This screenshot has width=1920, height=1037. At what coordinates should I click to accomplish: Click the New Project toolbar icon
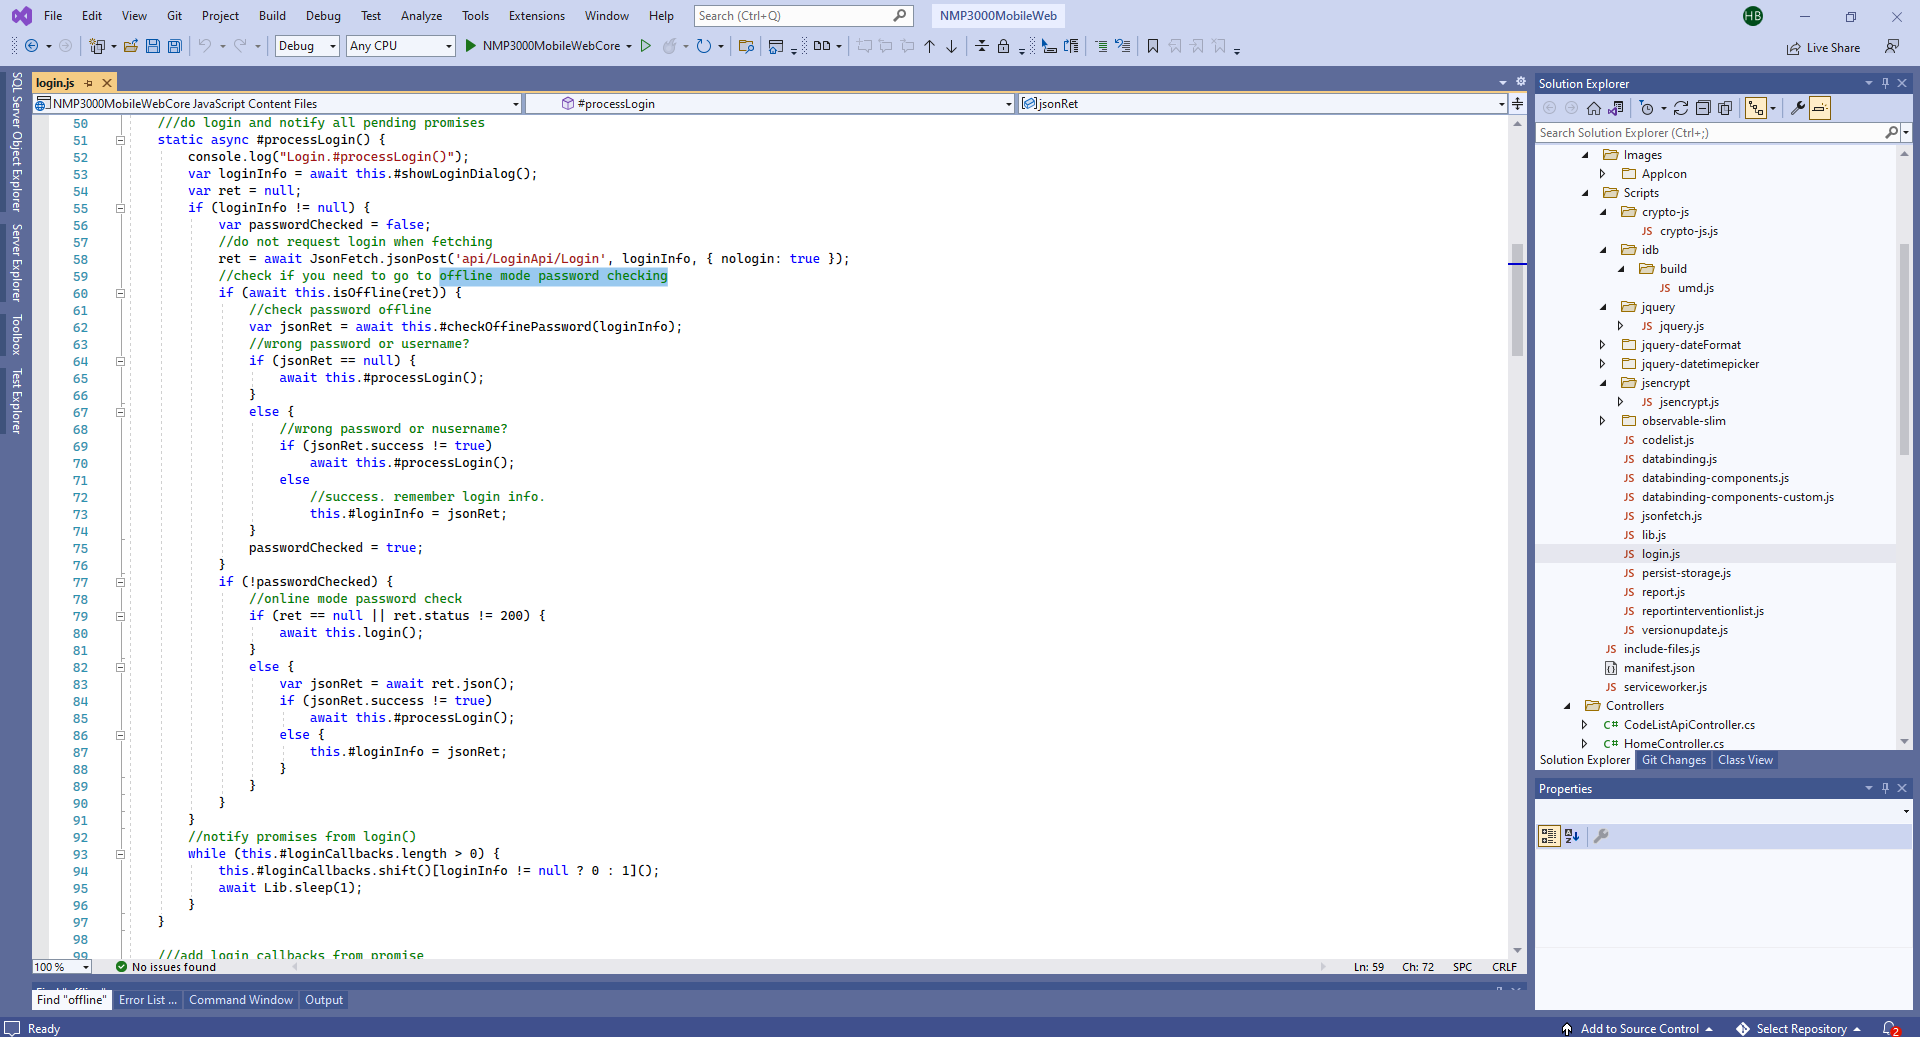pos(97,46)
